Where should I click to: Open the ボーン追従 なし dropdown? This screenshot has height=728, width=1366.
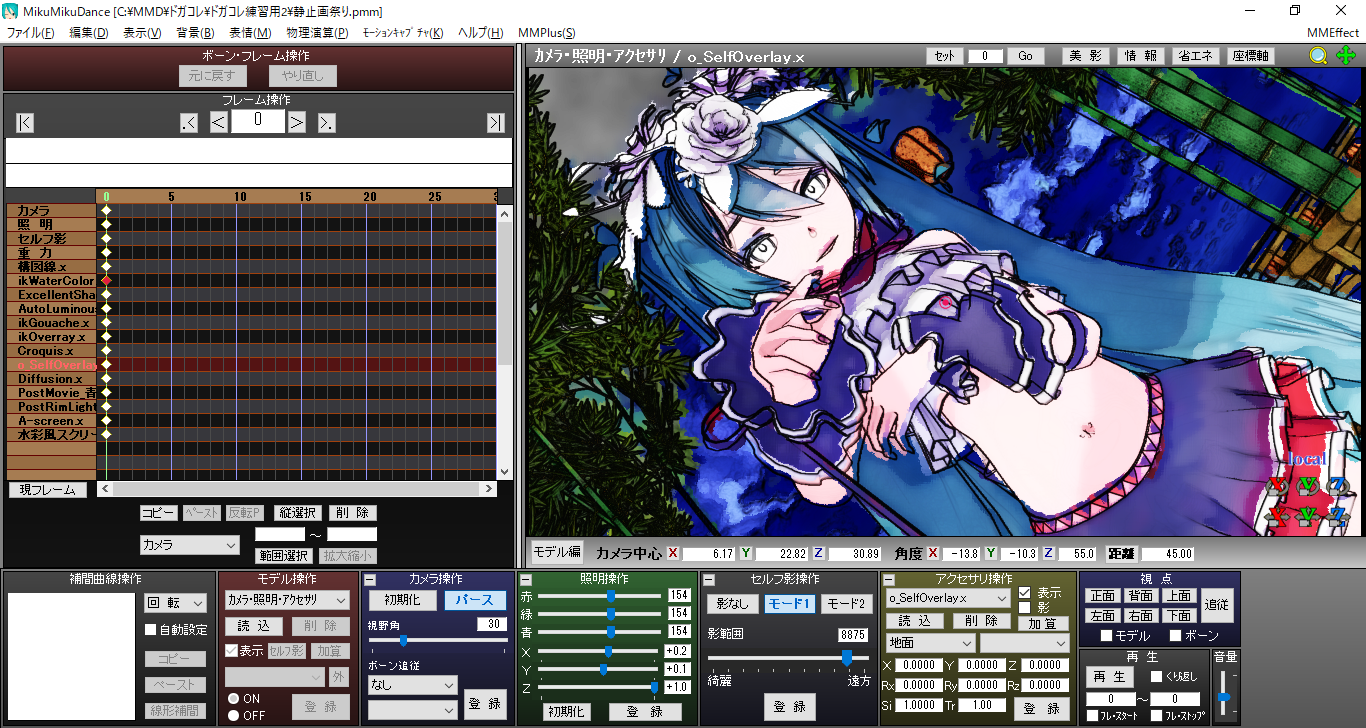click(x=412, y=685)
